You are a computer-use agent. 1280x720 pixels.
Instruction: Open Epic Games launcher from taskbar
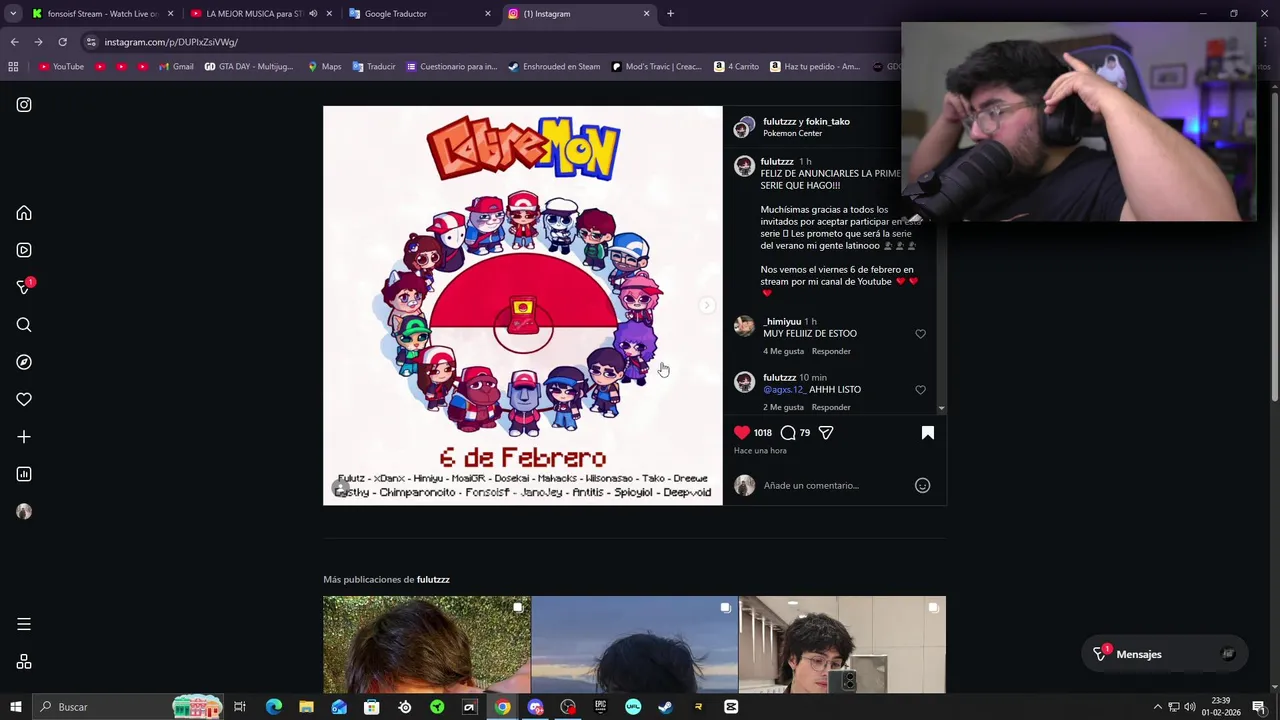click(x=600, y=707)
